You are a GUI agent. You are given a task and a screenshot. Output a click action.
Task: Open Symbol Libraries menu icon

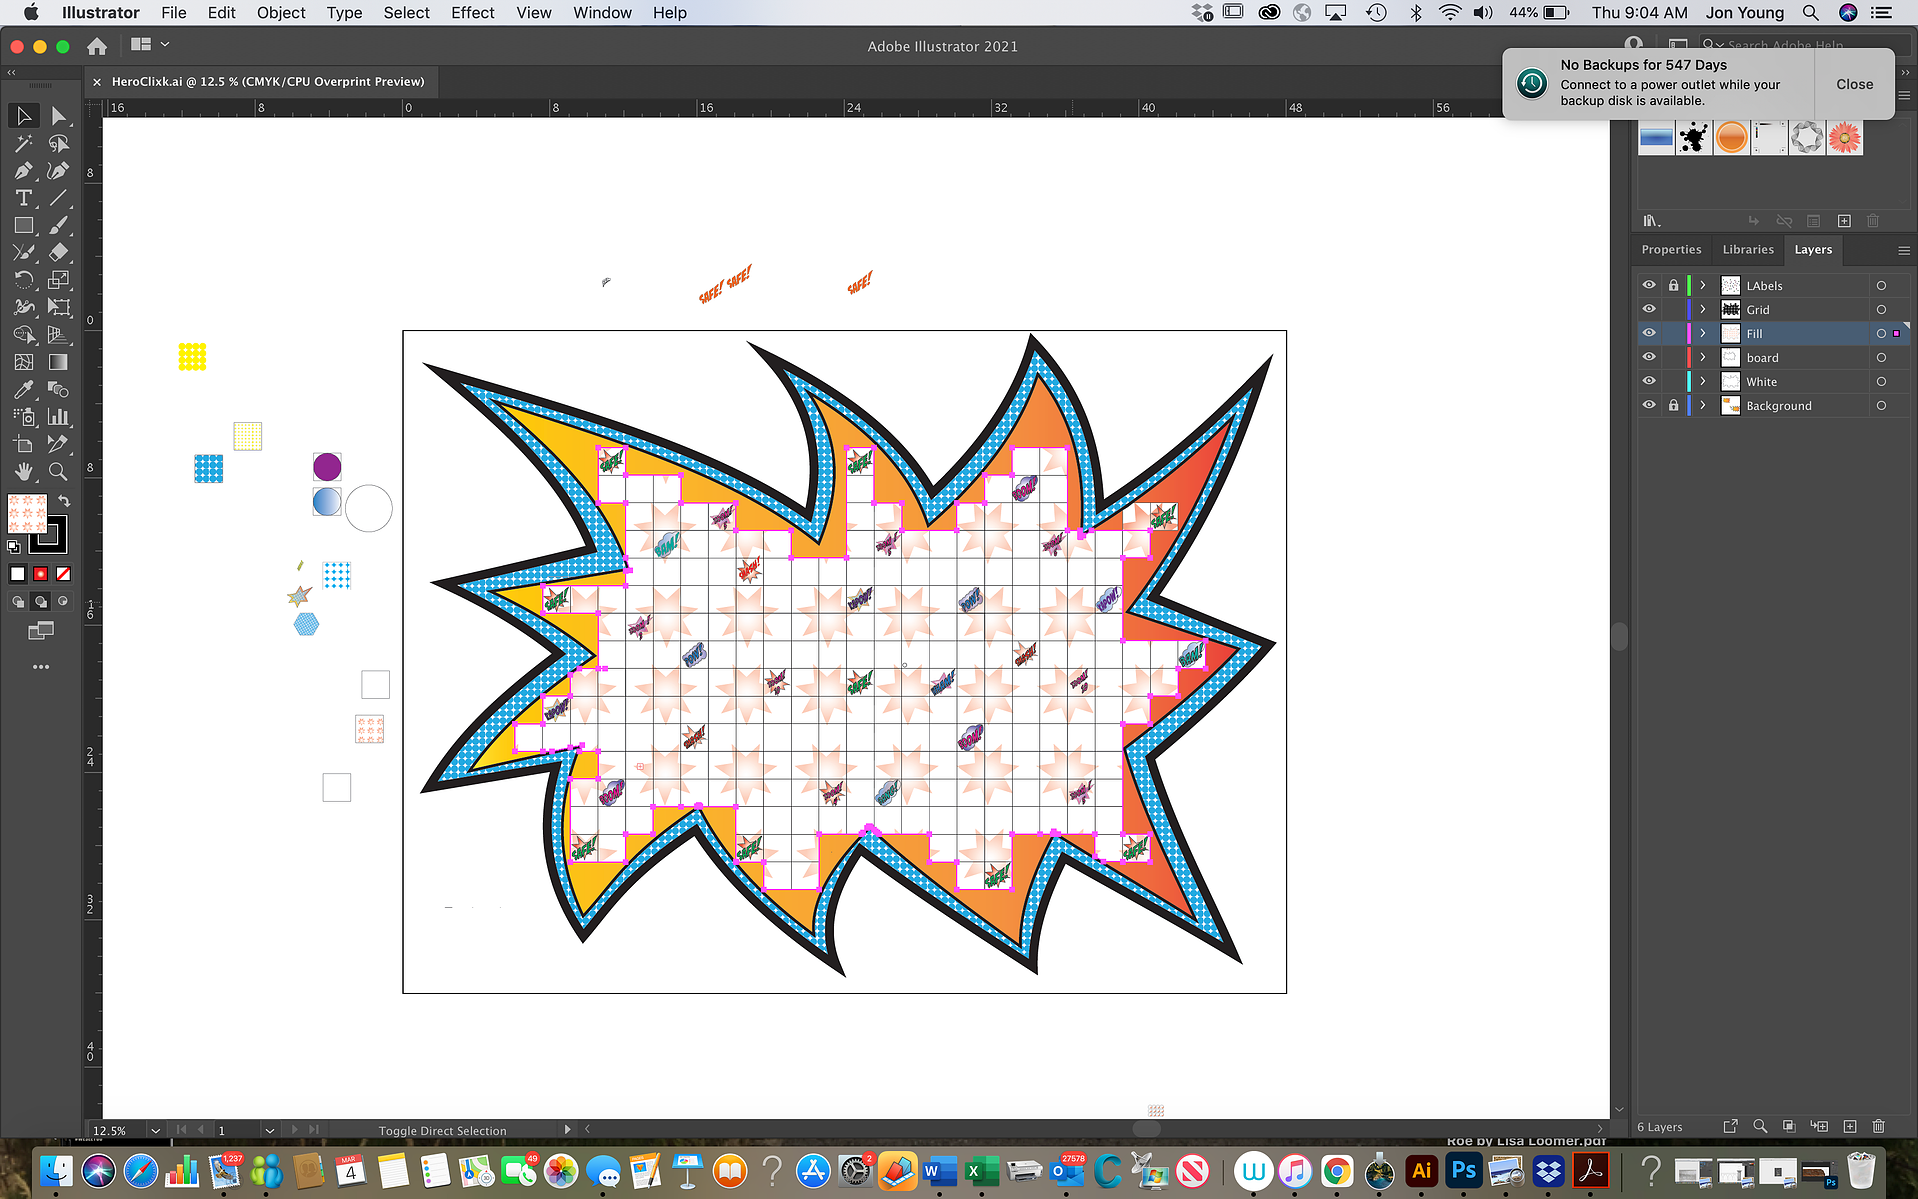point(1652,221)
